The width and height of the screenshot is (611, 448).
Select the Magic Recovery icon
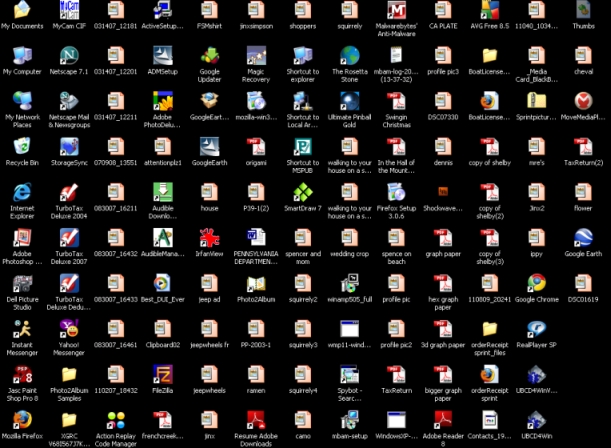256,55
